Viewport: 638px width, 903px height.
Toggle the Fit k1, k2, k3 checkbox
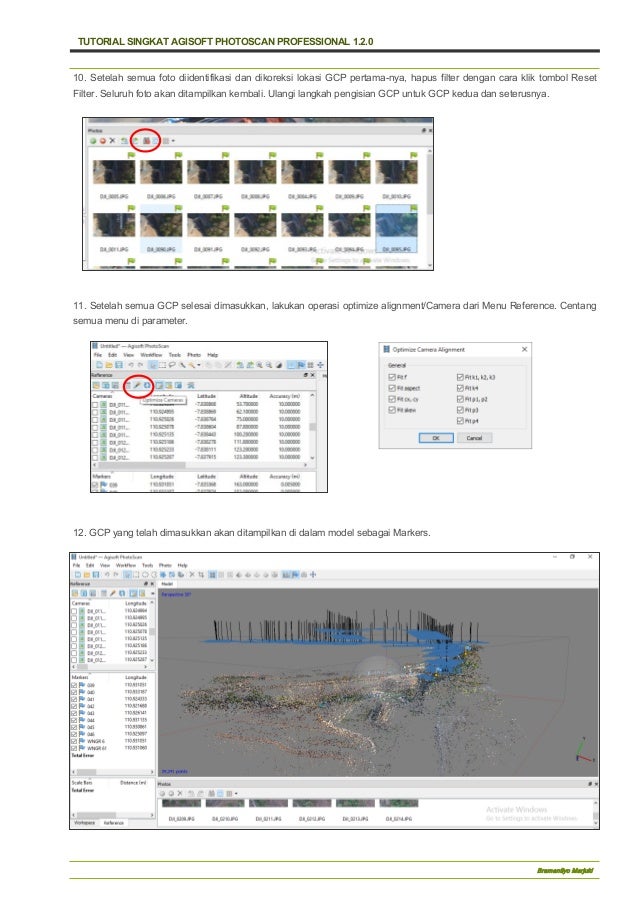[460, 377]
